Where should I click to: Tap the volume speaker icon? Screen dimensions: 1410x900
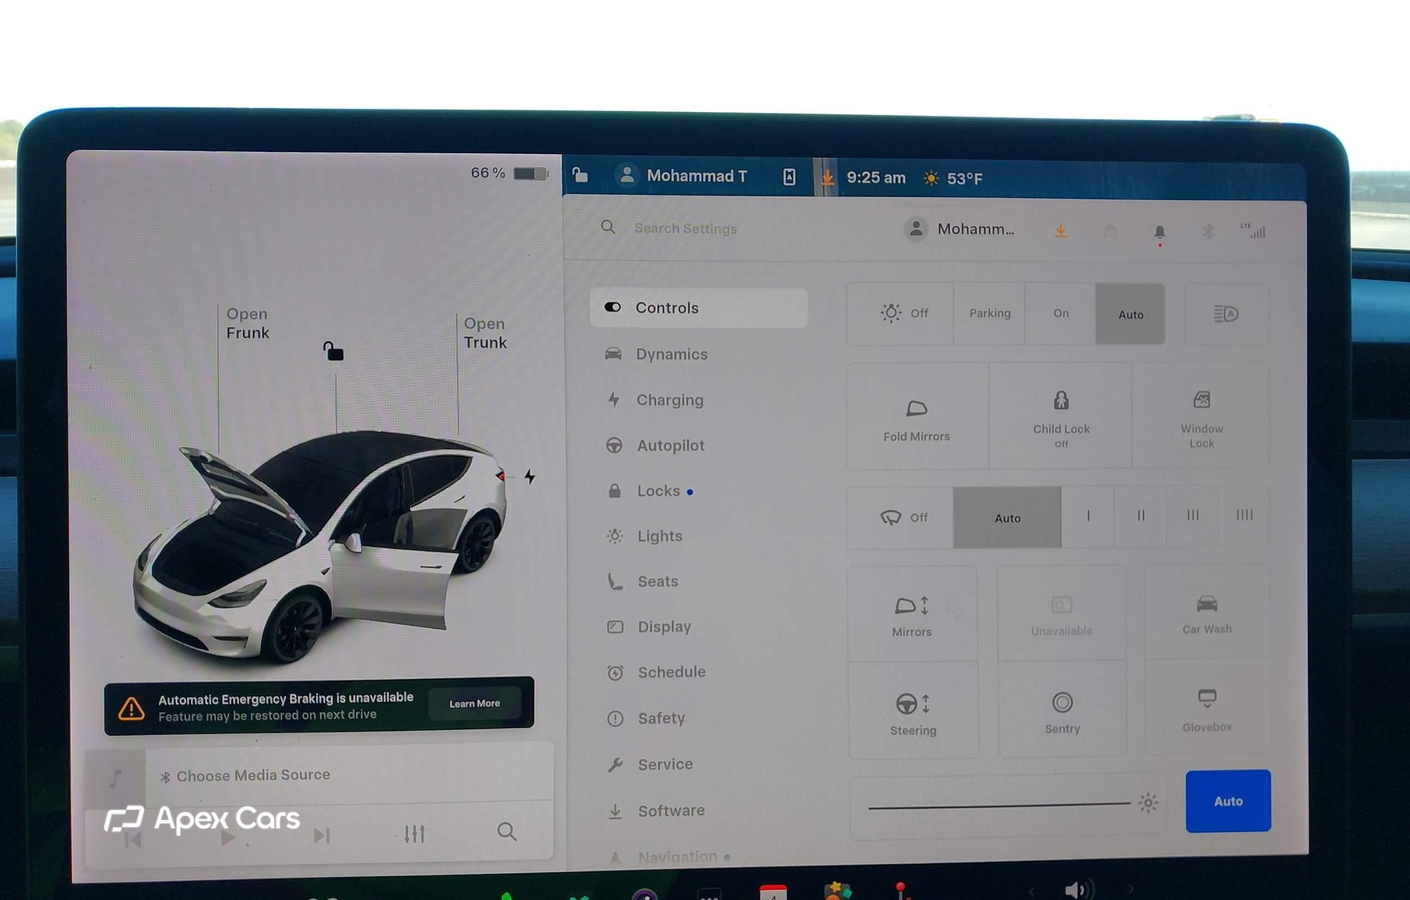click(1077, 889)
